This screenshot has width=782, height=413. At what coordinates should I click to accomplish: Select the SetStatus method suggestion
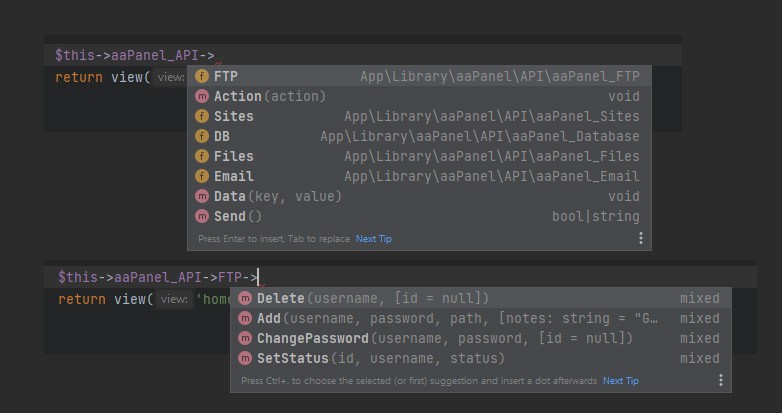coord(481,358)
